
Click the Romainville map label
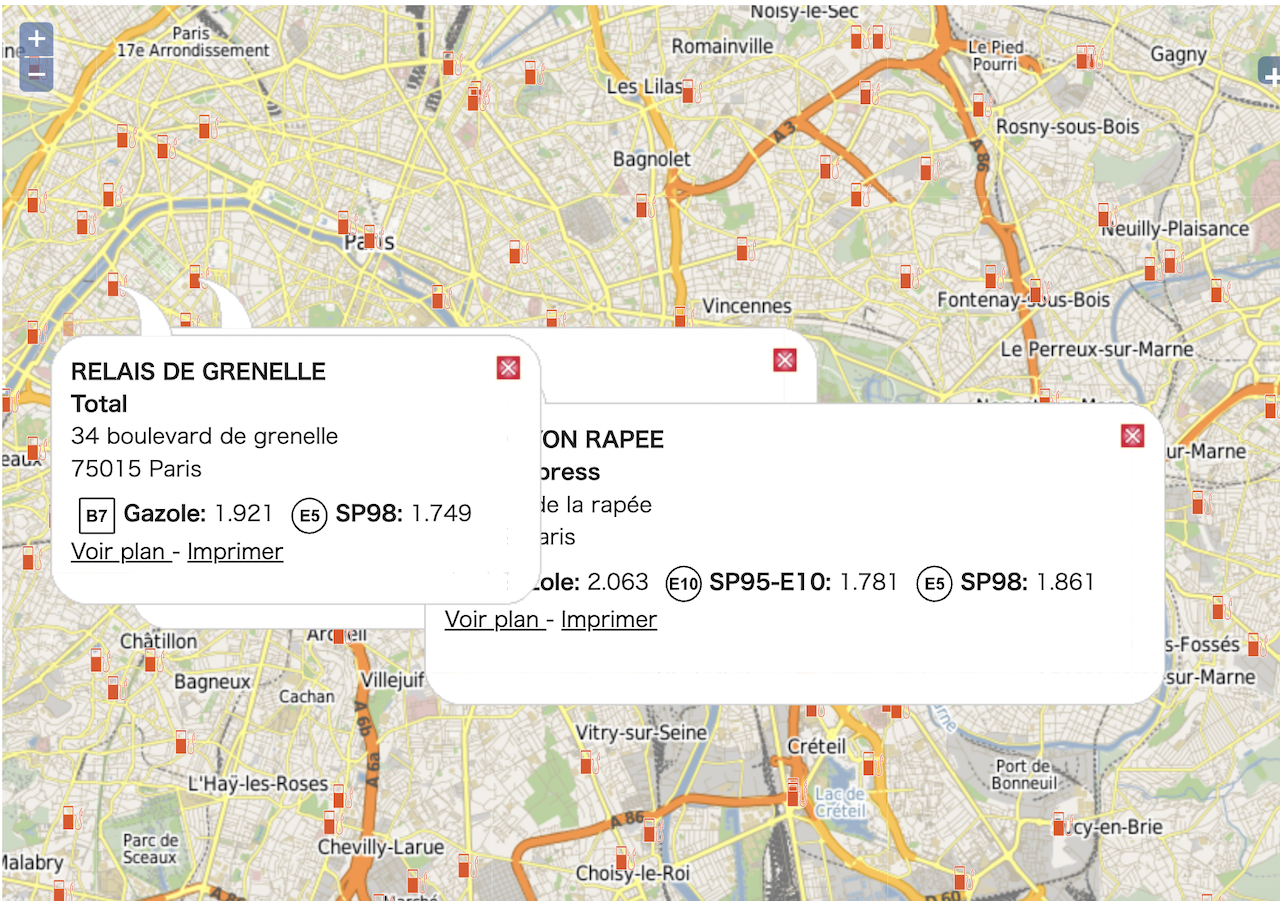click(x=722, y=46)
